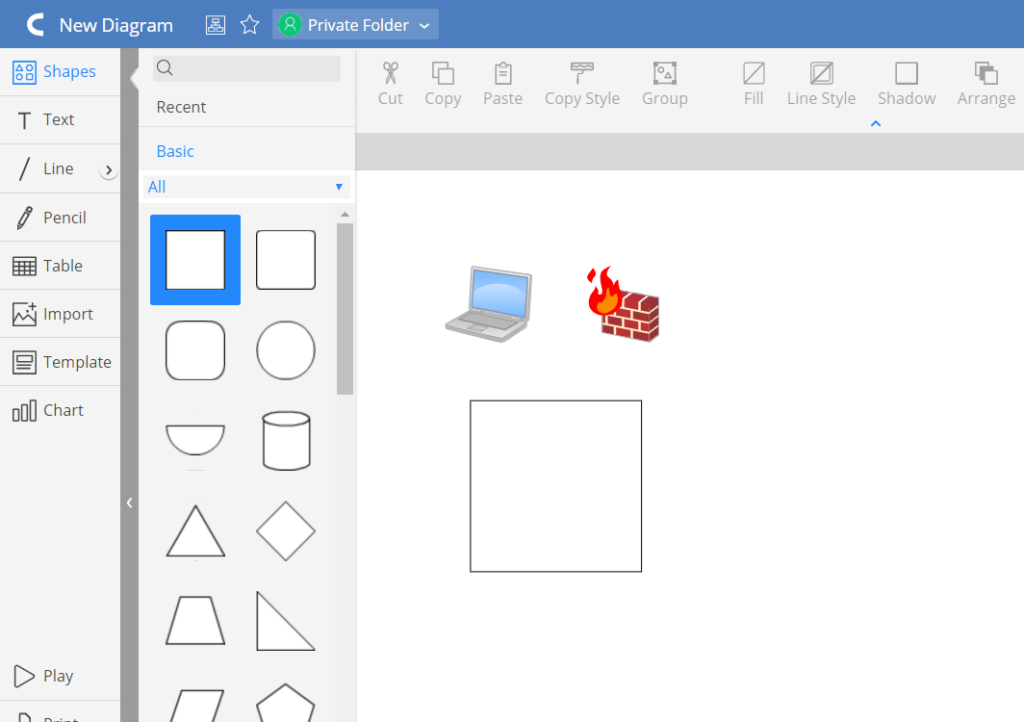This screenshot has width=1024, height=722.
Task: Expand the All shapes filter dropdown
Action: click(247, 187)
